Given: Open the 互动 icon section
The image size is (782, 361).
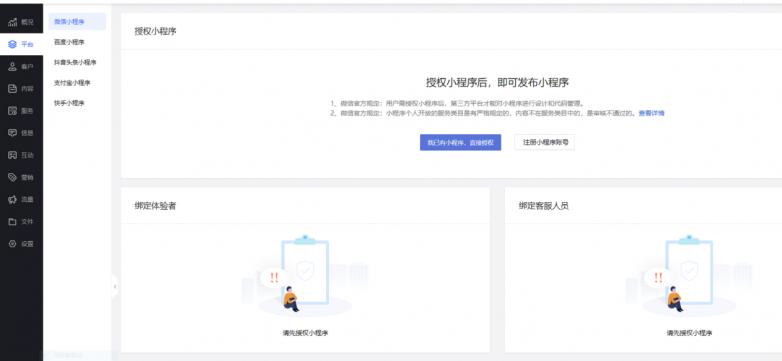Looking at the screenshot, I should [12, 155].
